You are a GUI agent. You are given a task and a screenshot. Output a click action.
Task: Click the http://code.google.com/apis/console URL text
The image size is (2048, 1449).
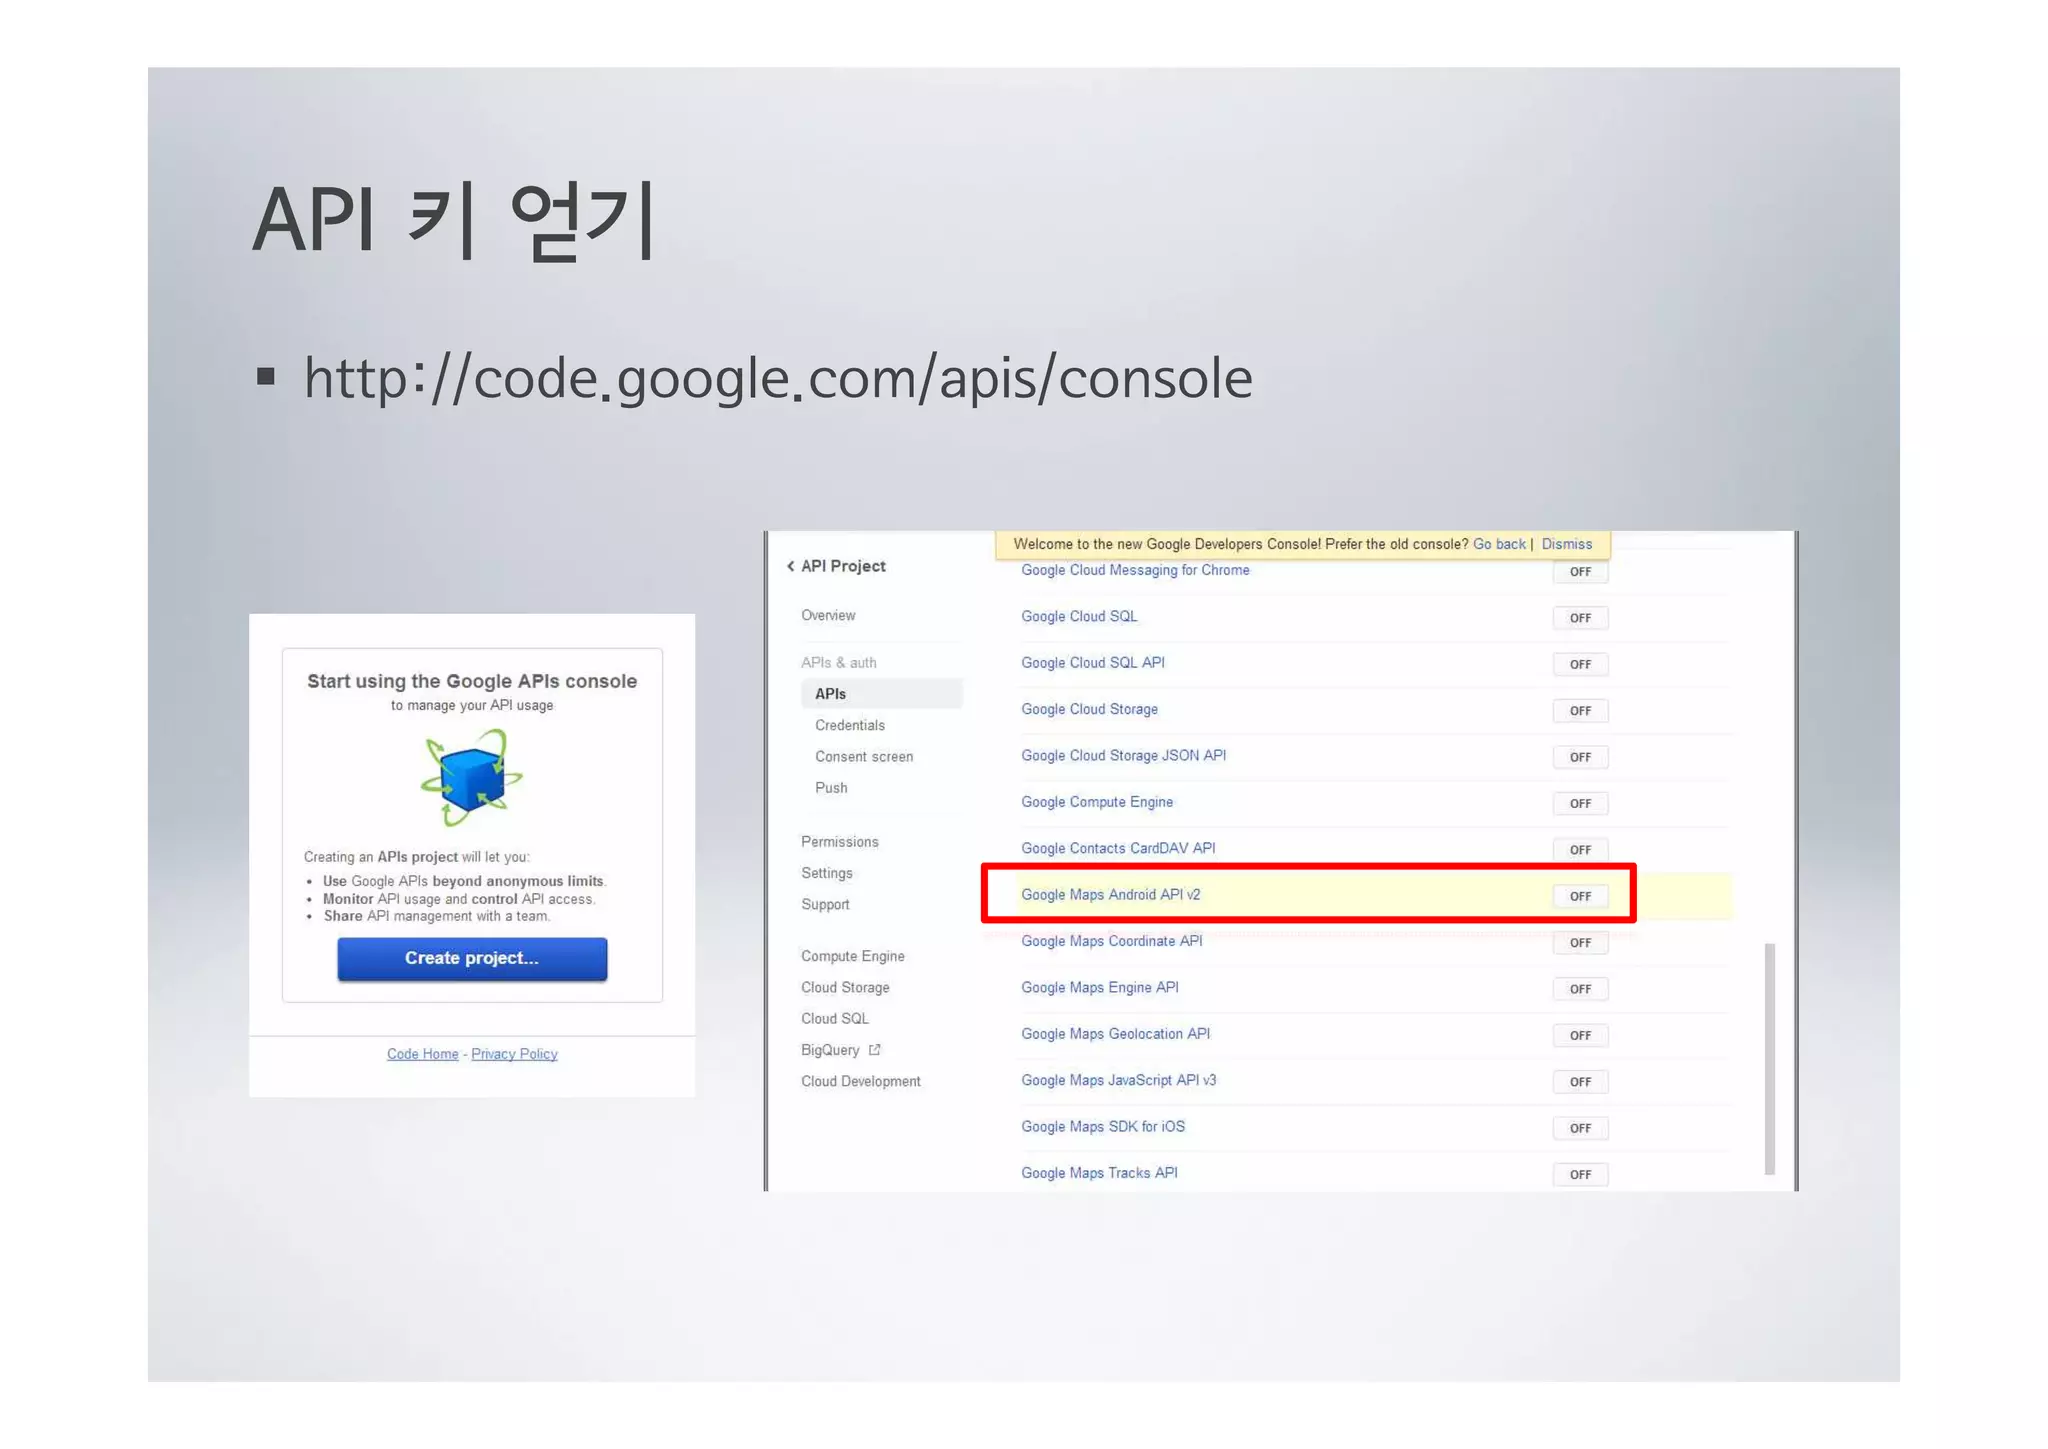pyautogui.click(x=778, y=379)
